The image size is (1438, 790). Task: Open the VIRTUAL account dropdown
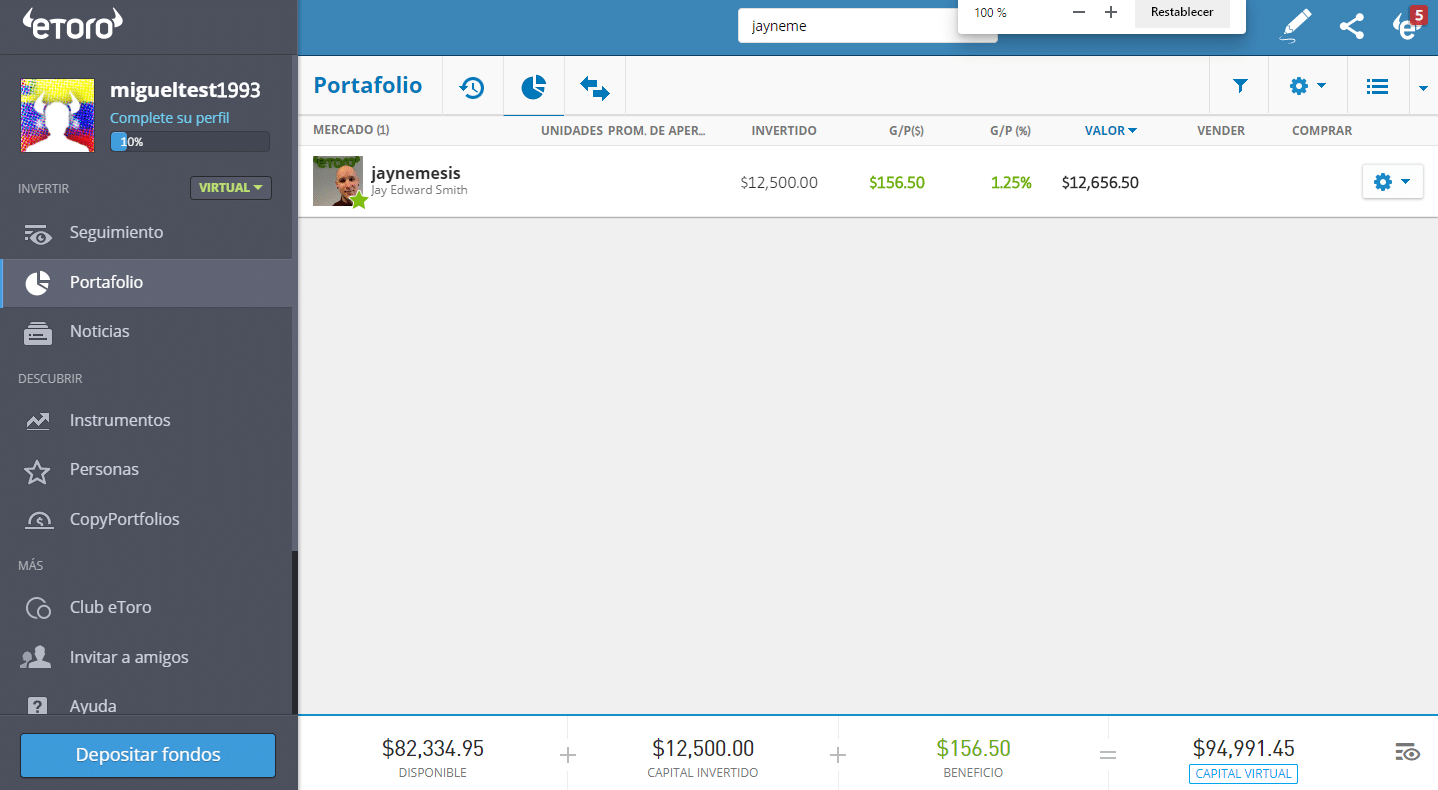pos(230,188)
